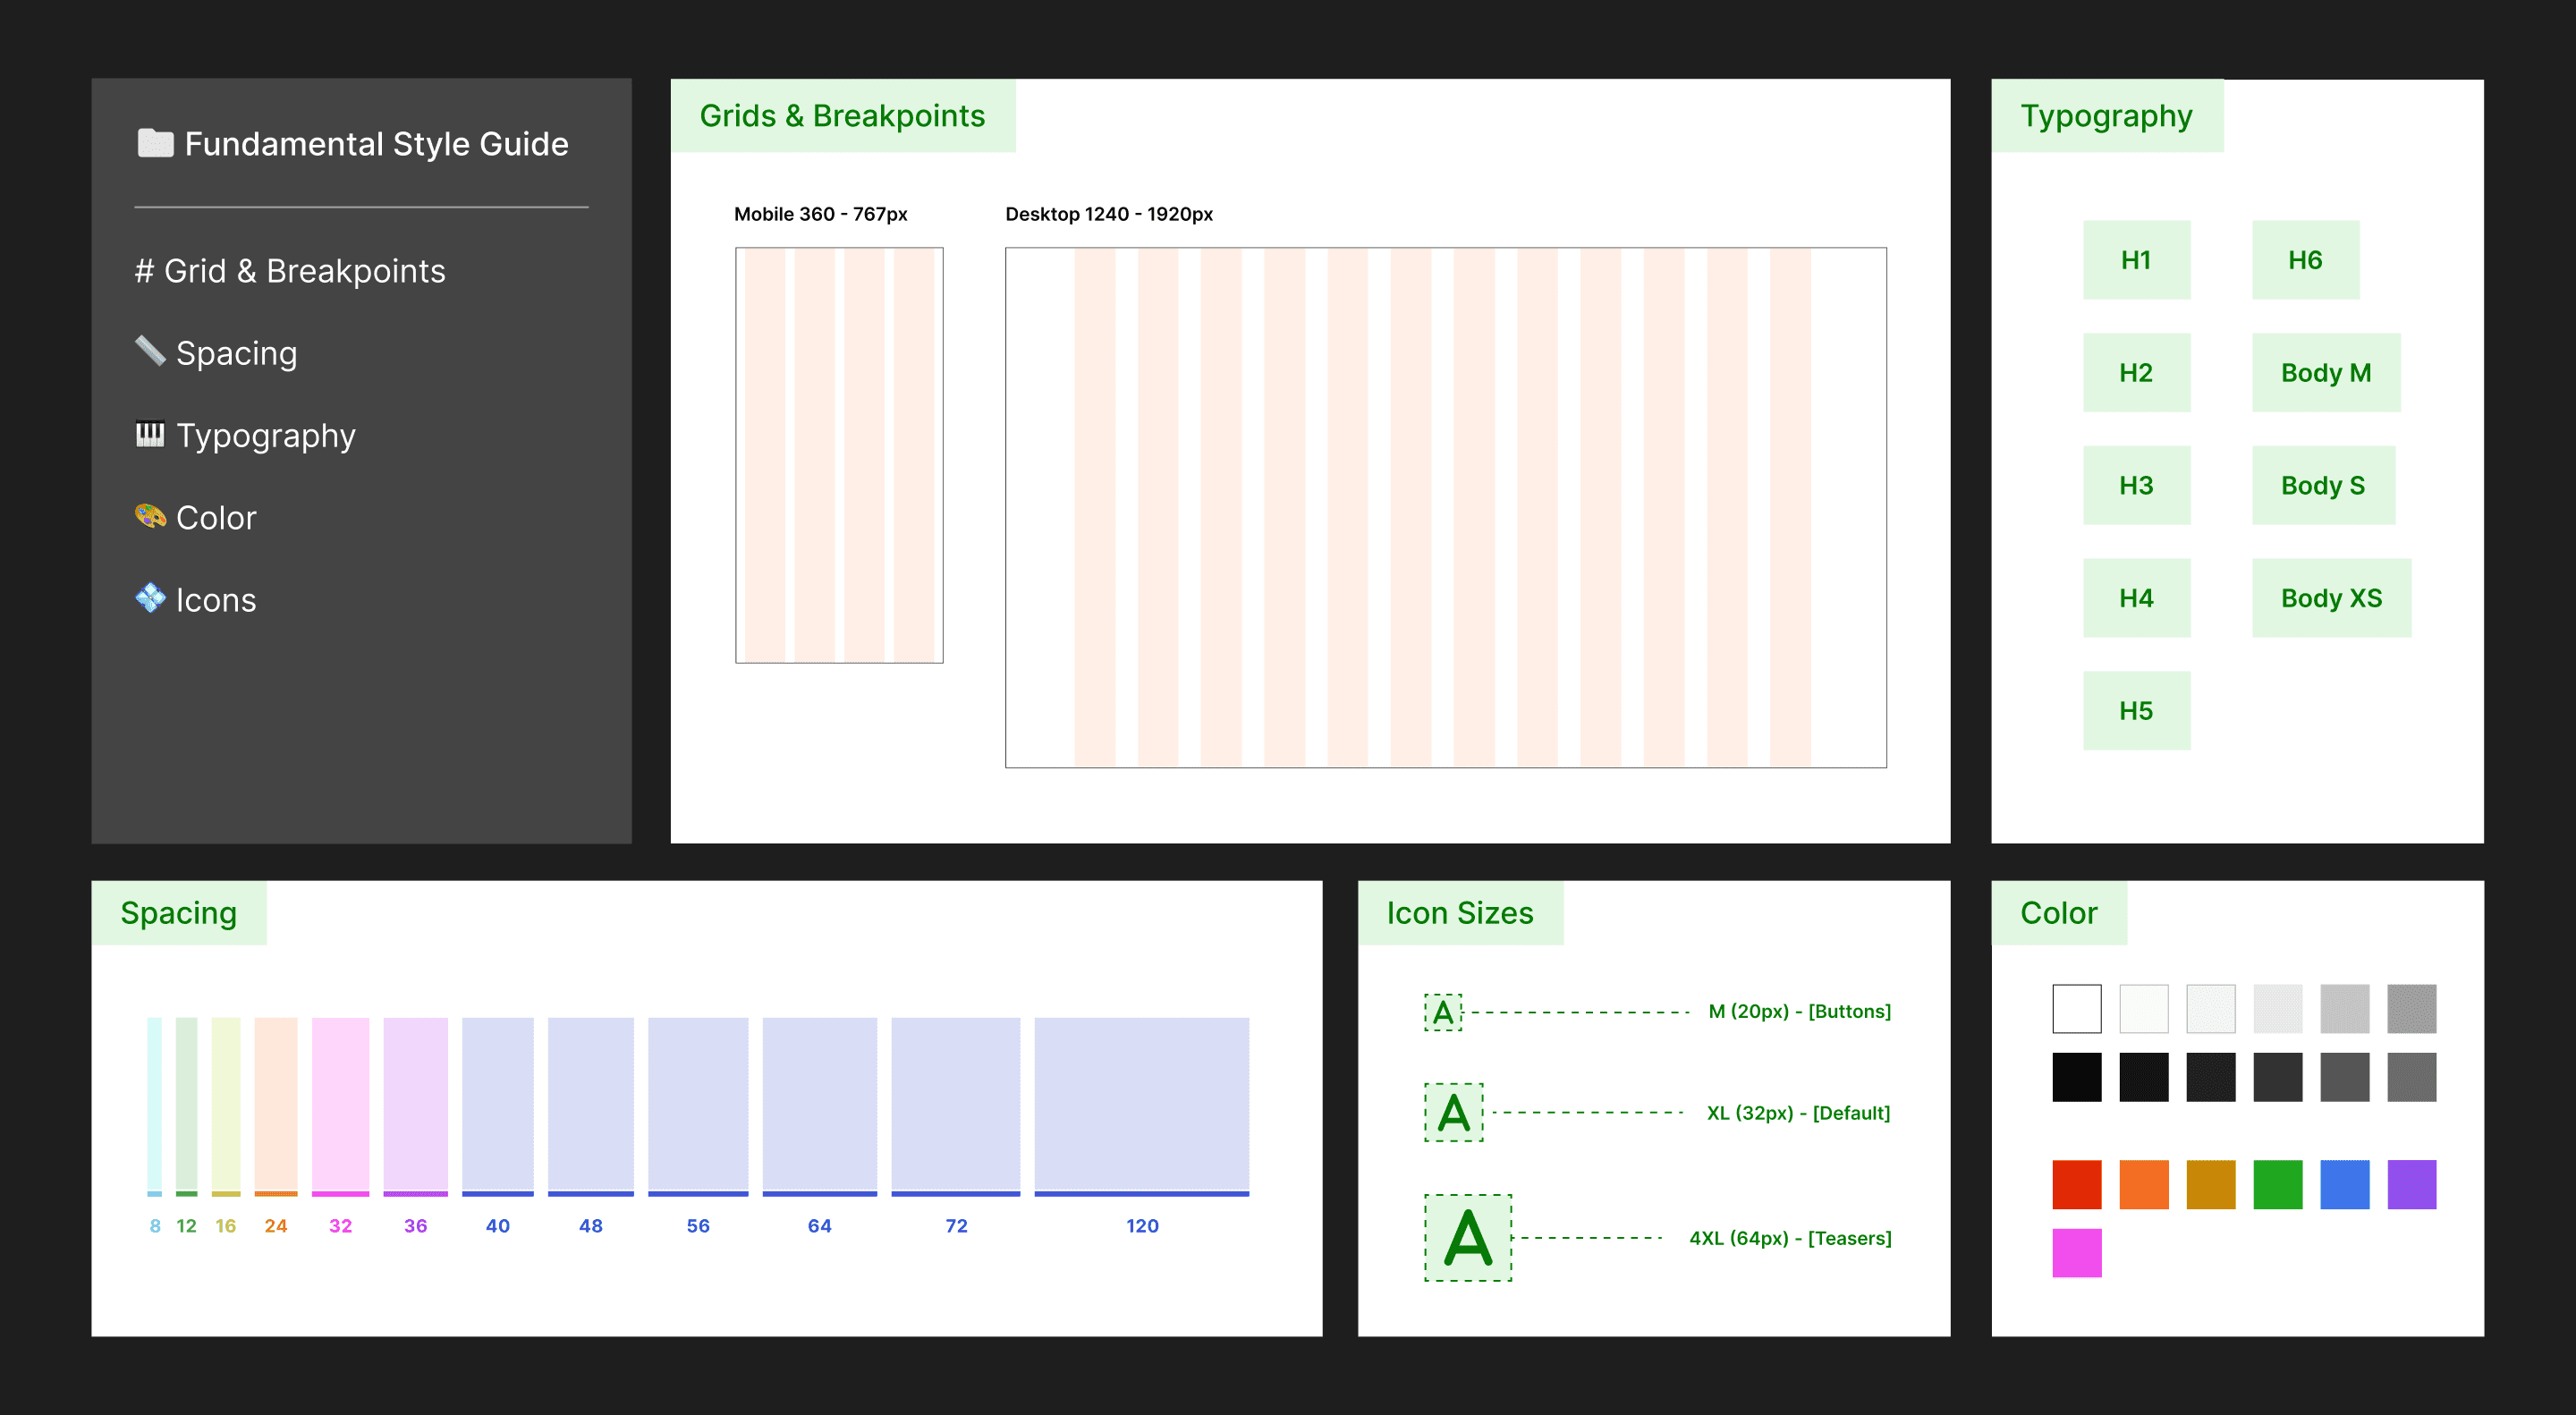Select the 120 spacing bar
The image size is (2576, 1415).
pyautogui.click(x=1141, y=1105)
